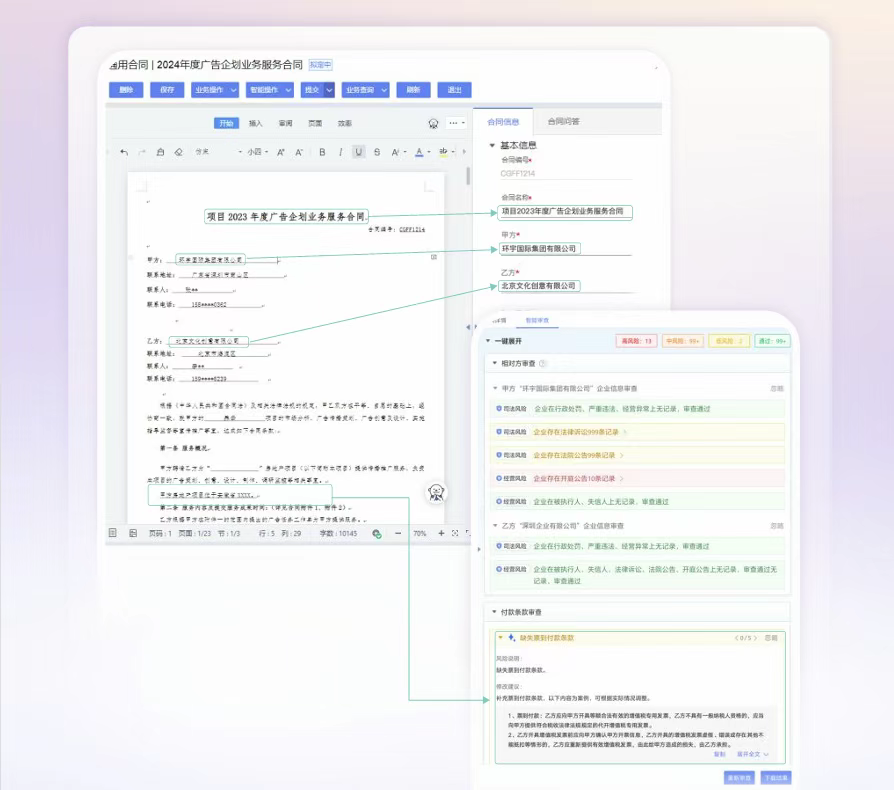
Task: Collapse the 基本信息 section
Action: pyautogui.click(x=492, y=145)
